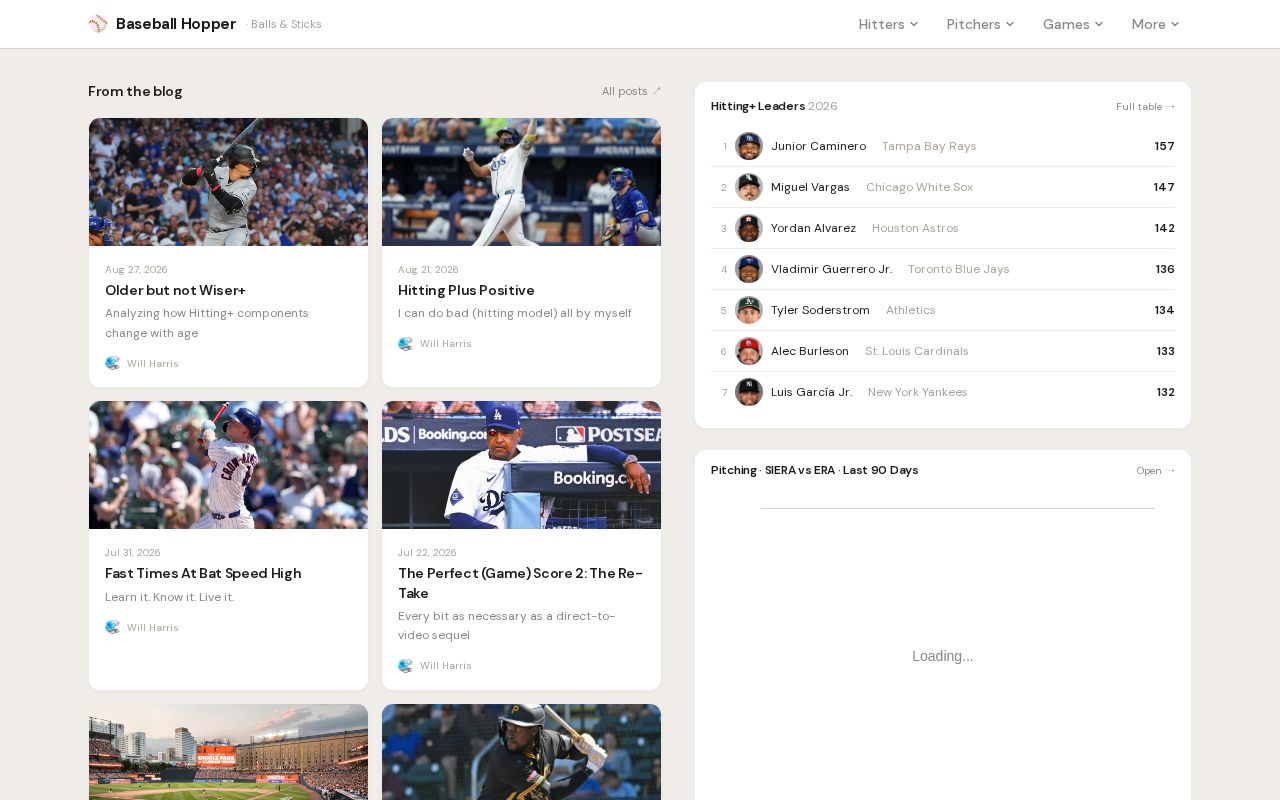The height and width of the screenshot is (800, 1280).
Task: Click Junior Caminero's player avatar
Action: [x=749, y=146]
